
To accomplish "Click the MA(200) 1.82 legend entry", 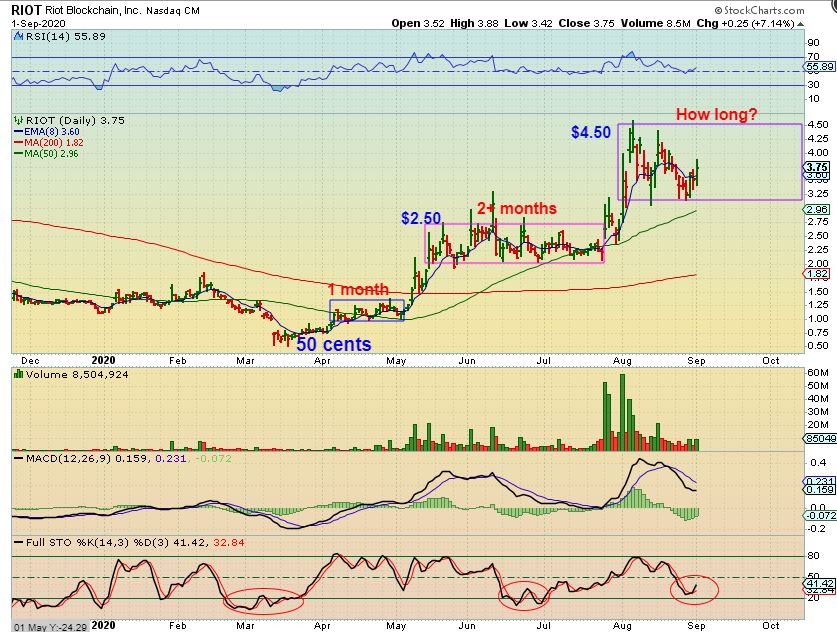I will [54, 143].
